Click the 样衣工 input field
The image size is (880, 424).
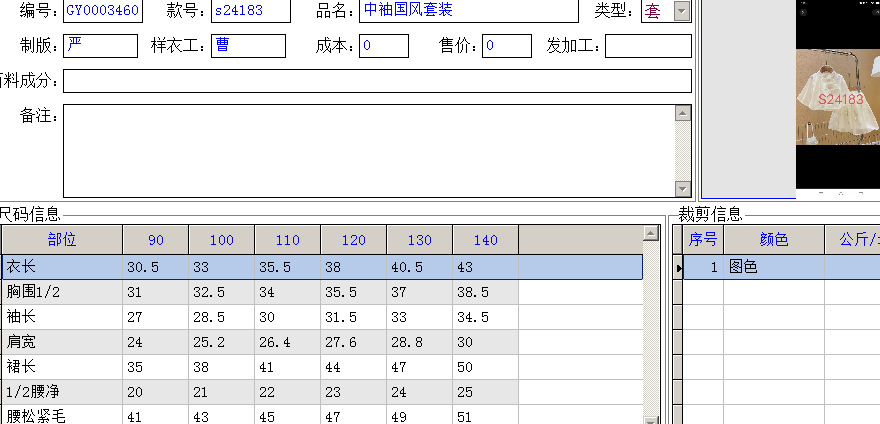tap(249, 46)
